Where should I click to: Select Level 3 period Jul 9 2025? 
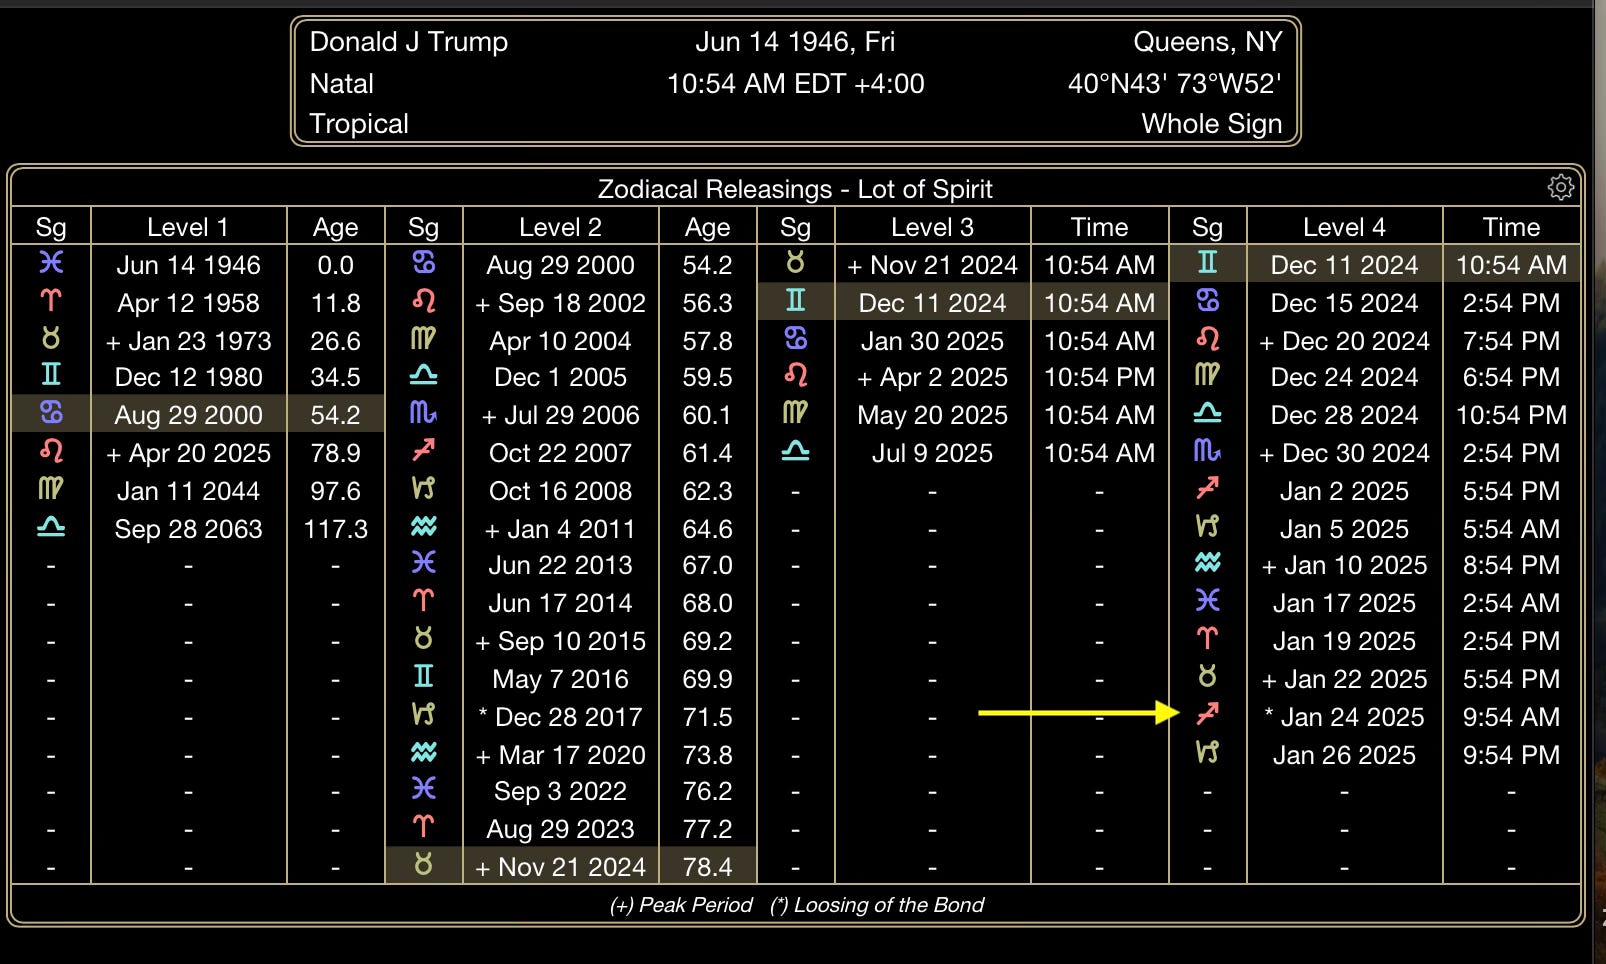click(x=932, y=453)
